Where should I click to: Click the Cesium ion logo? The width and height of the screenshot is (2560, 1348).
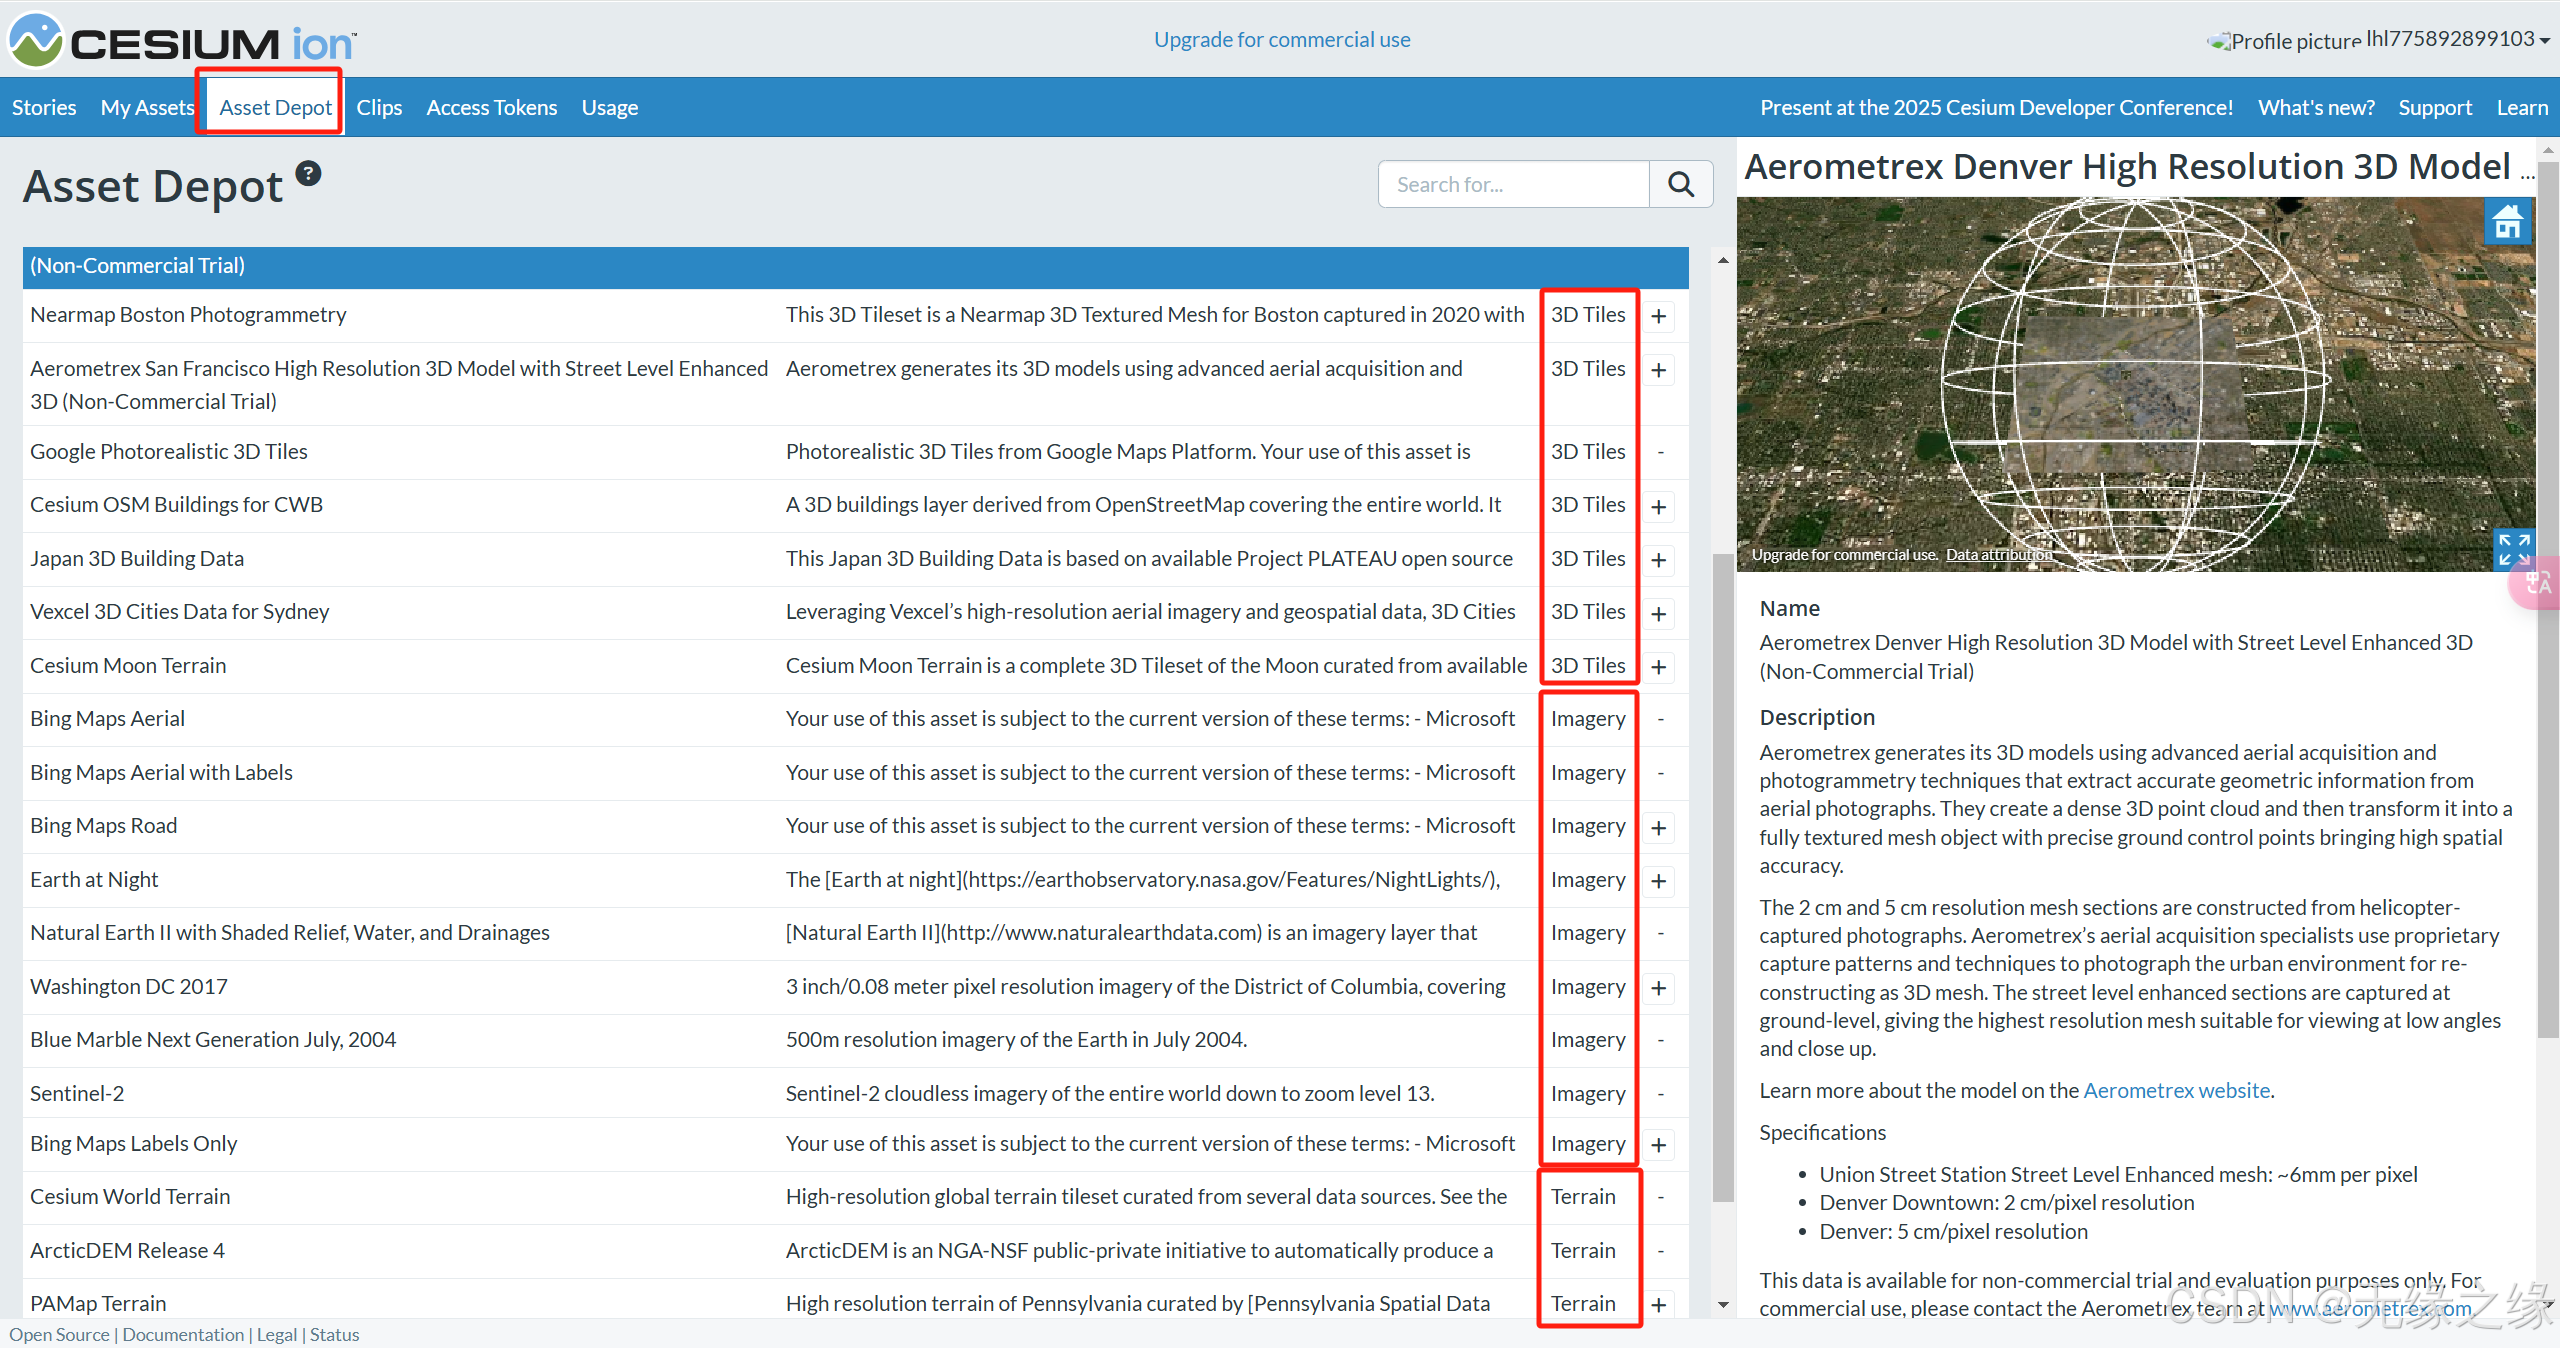click(x=182, y=41)
